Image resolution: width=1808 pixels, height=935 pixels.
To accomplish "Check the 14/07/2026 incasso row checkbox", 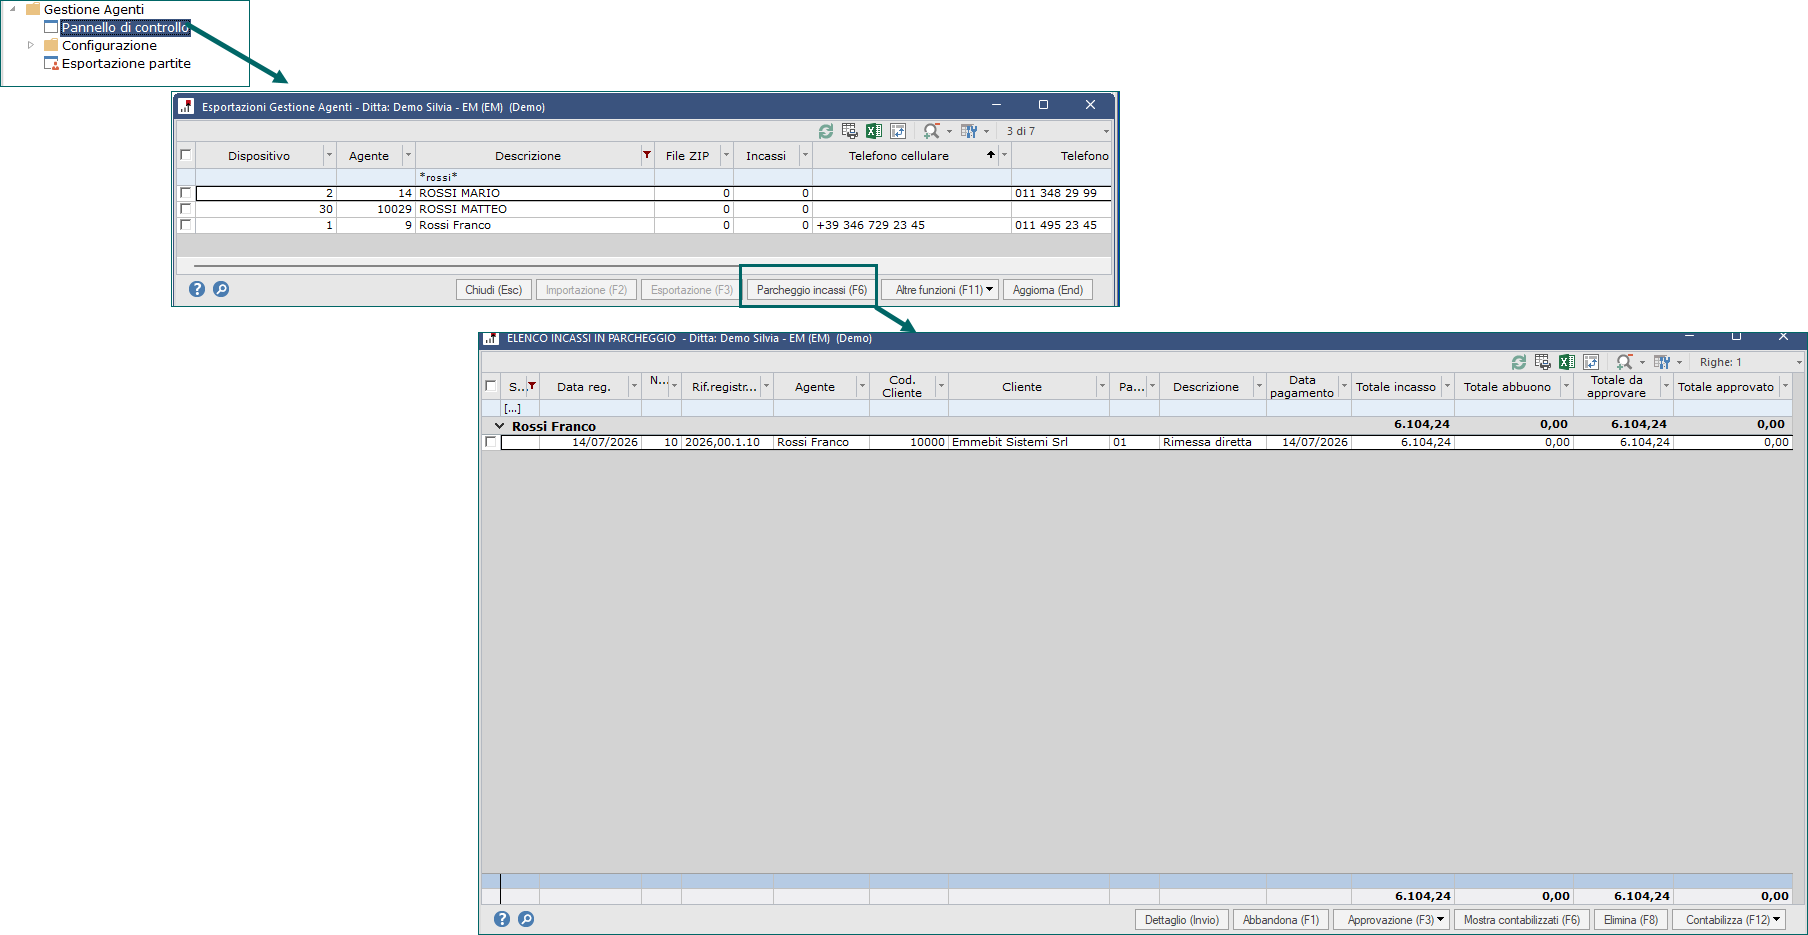I will (491, 442).
